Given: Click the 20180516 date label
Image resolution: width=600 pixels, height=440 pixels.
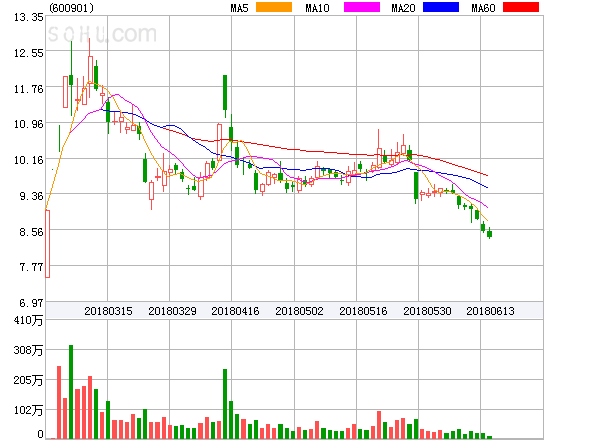Looking at the screenshot, I should tap(363, 311).
